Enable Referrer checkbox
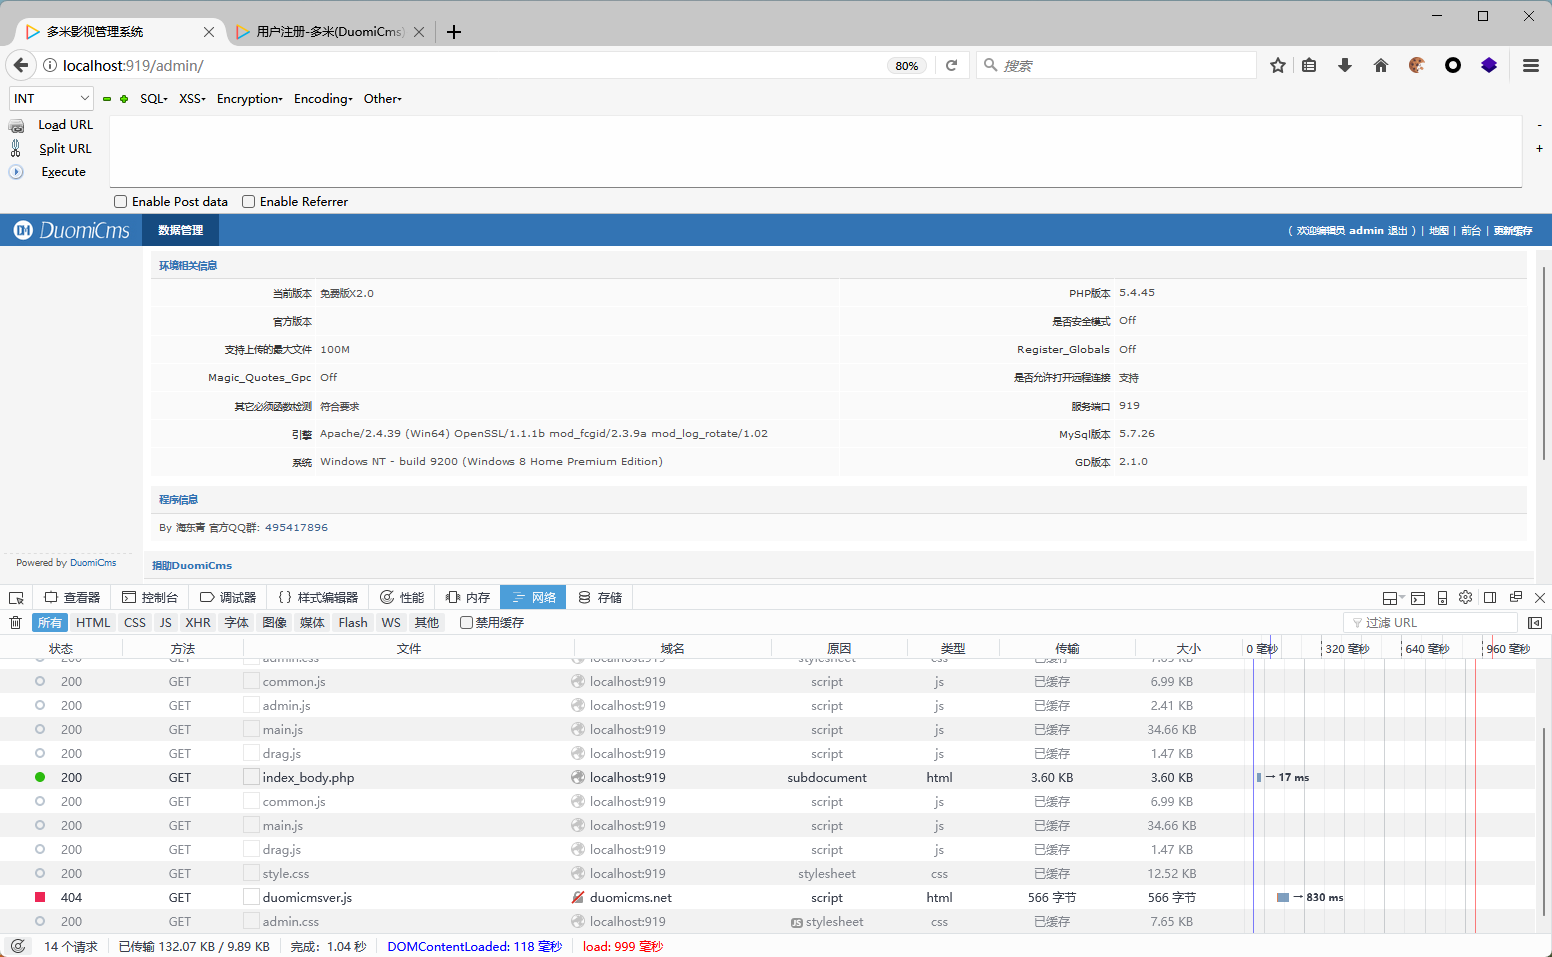This screenshot has height=957, width=1552. pos(249,202)
